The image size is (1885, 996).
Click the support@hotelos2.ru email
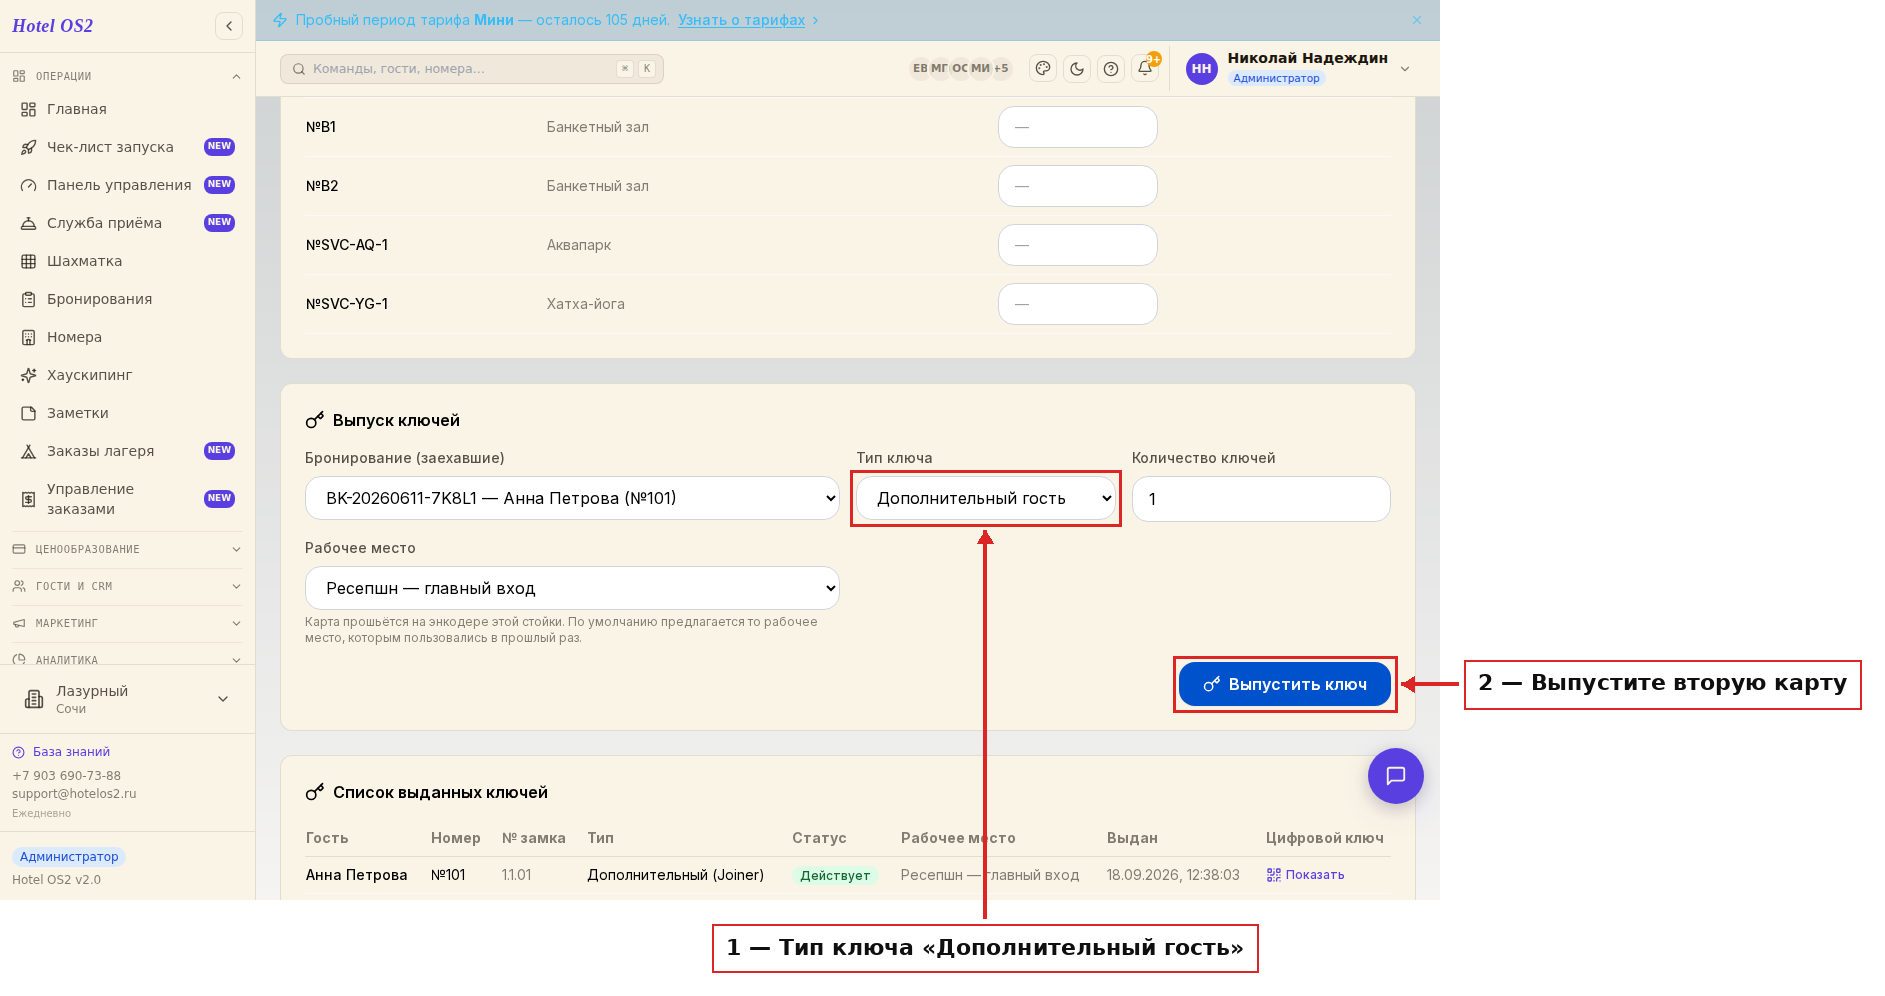(74, 794)
